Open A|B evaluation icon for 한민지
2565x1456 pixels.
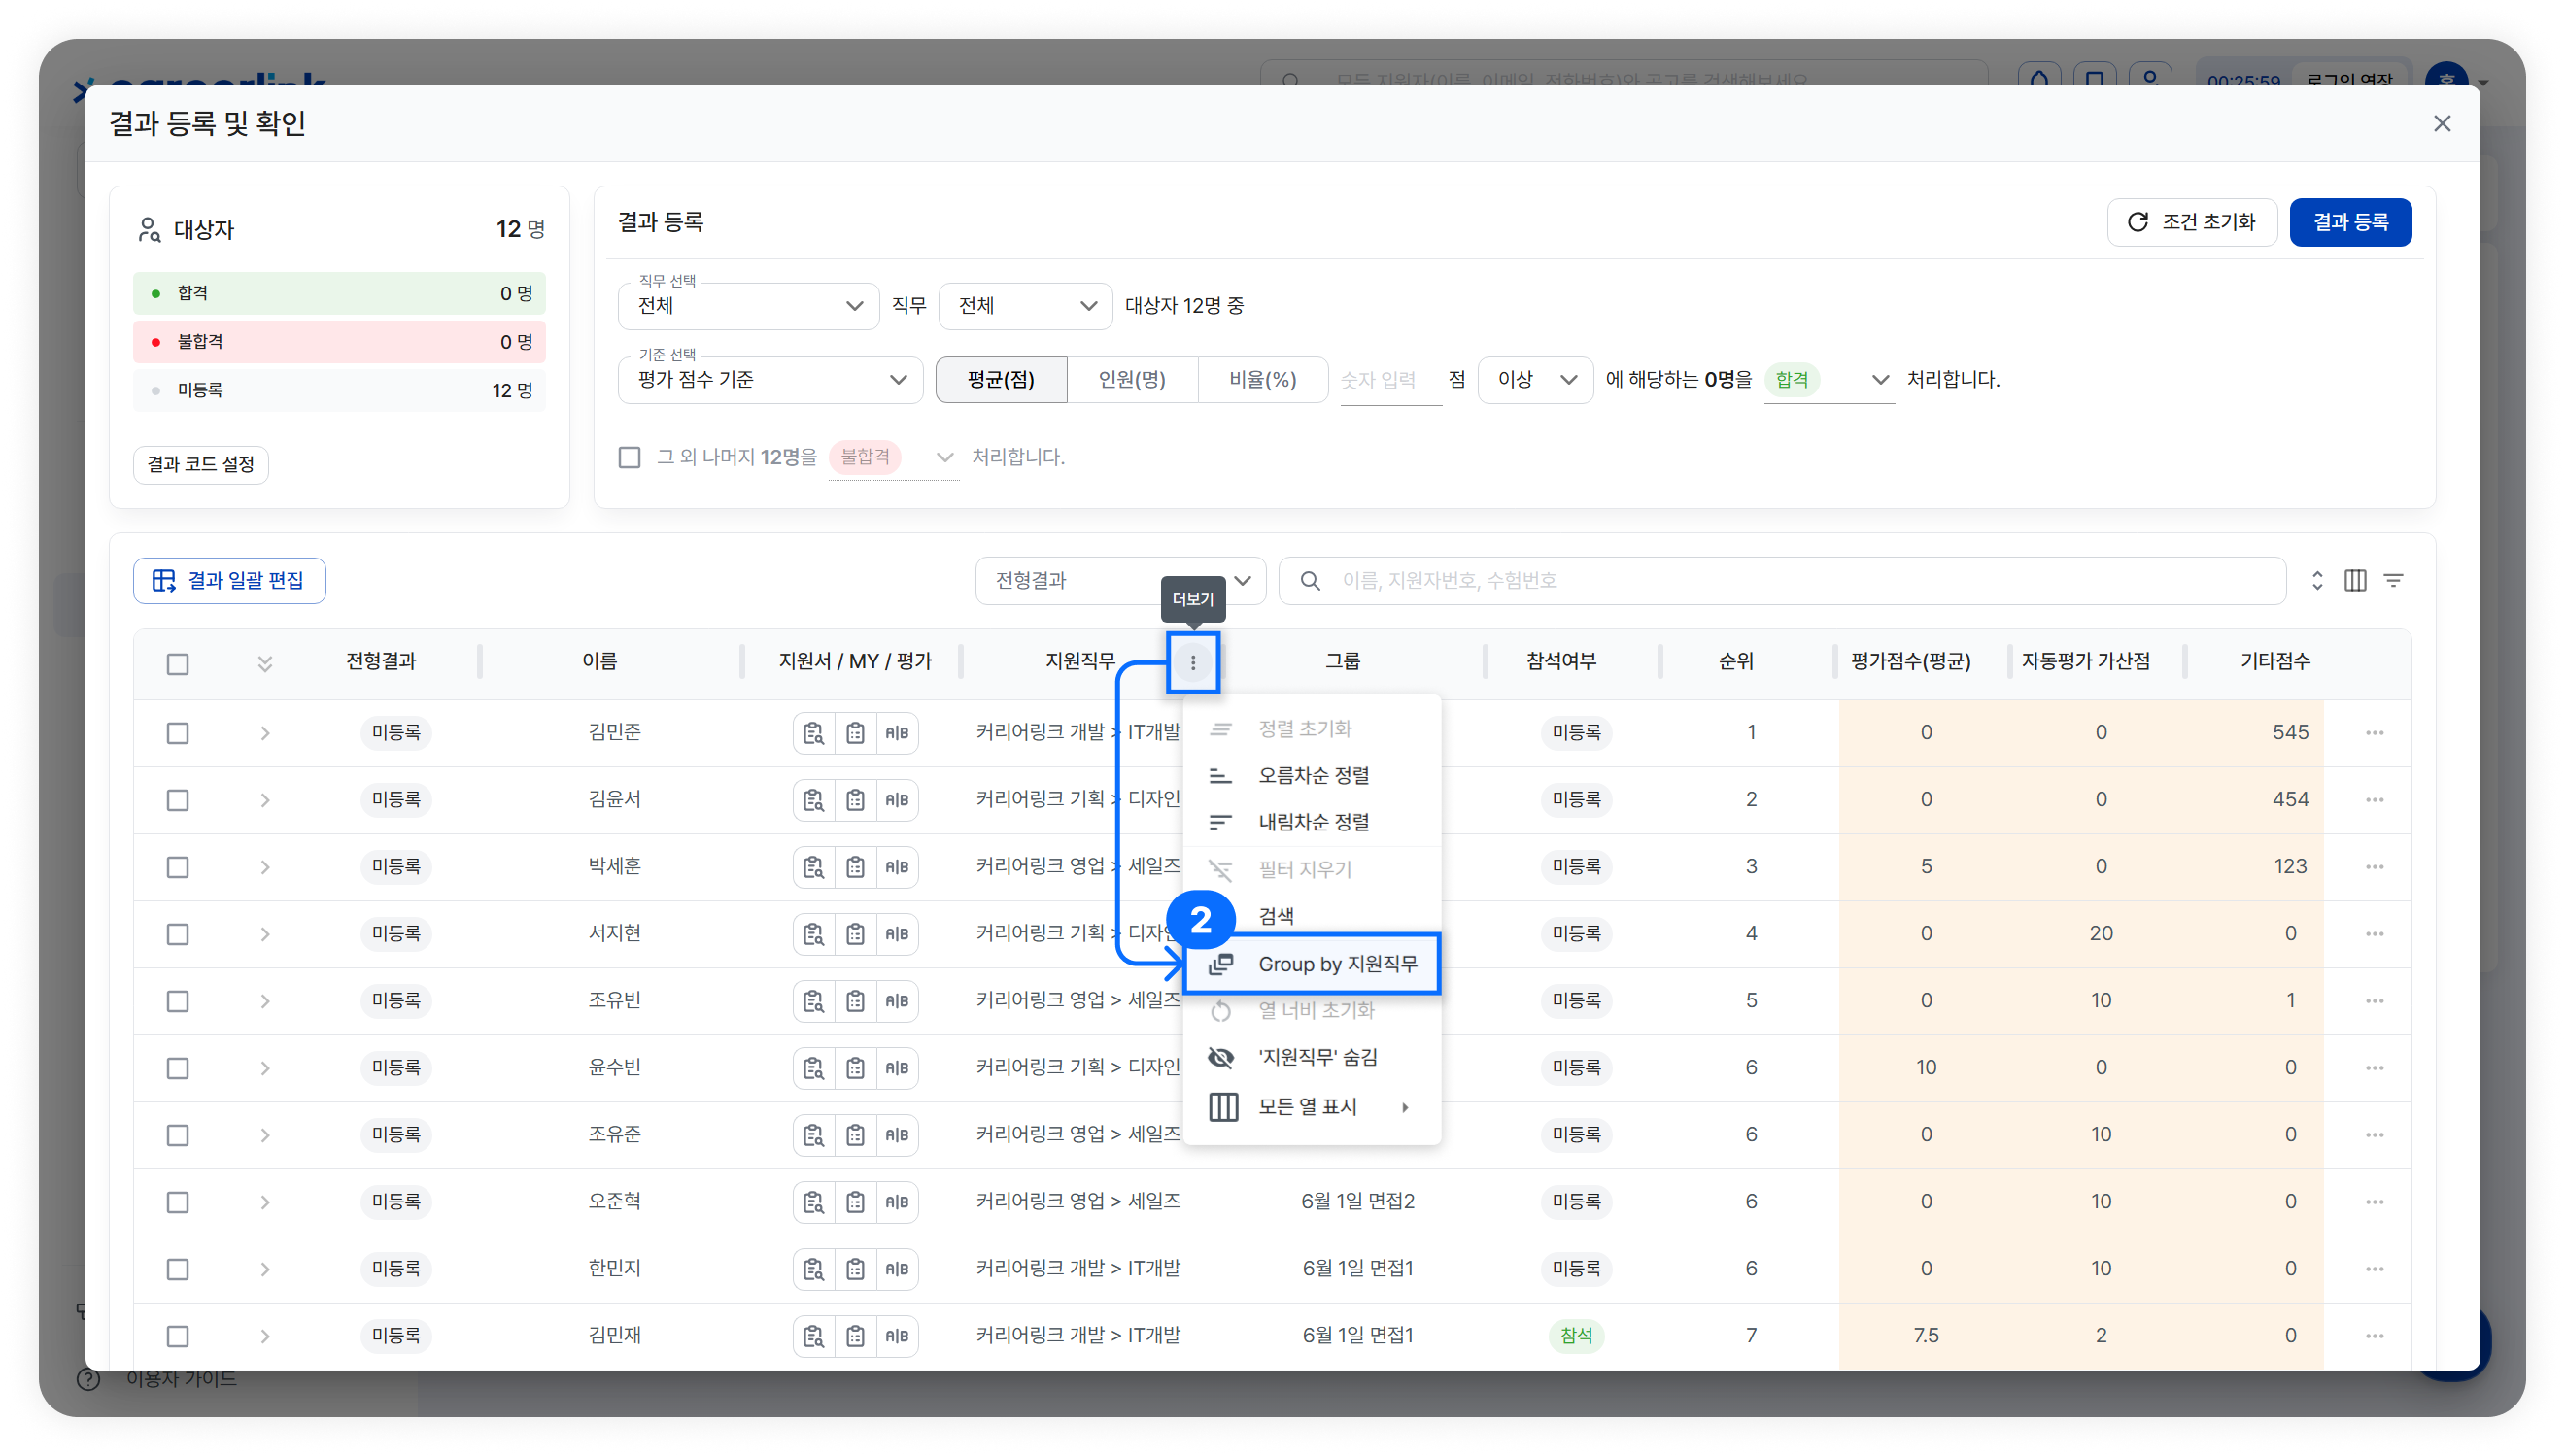click(897, 1269)
